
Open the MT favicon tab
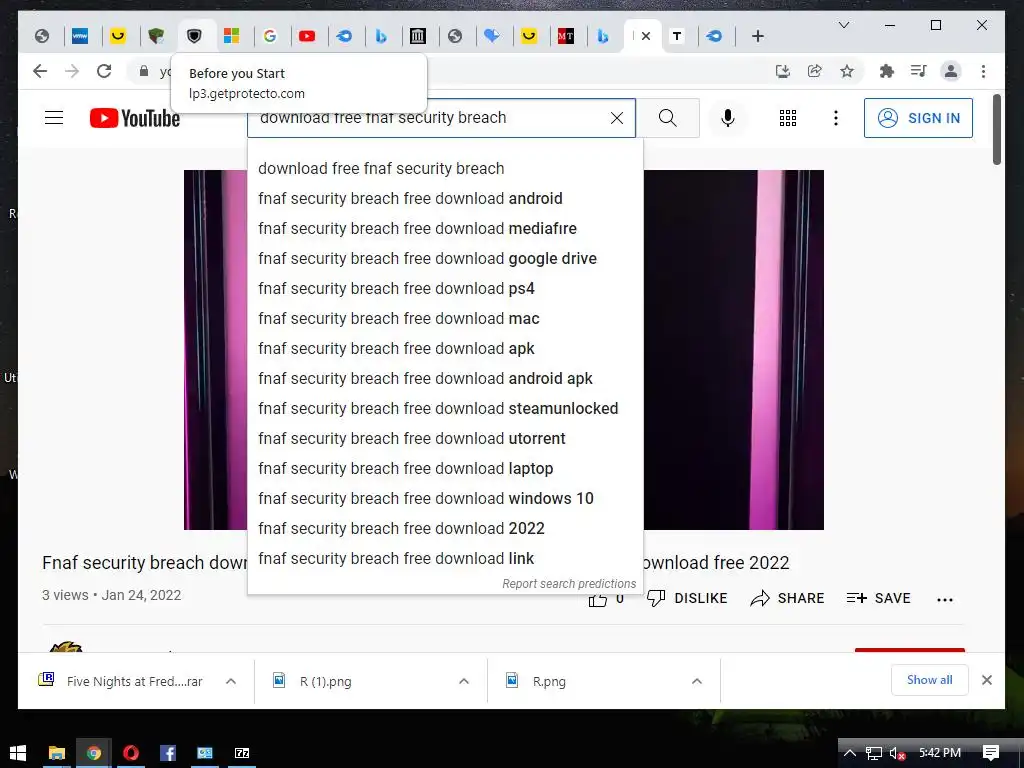coord(566,36)
